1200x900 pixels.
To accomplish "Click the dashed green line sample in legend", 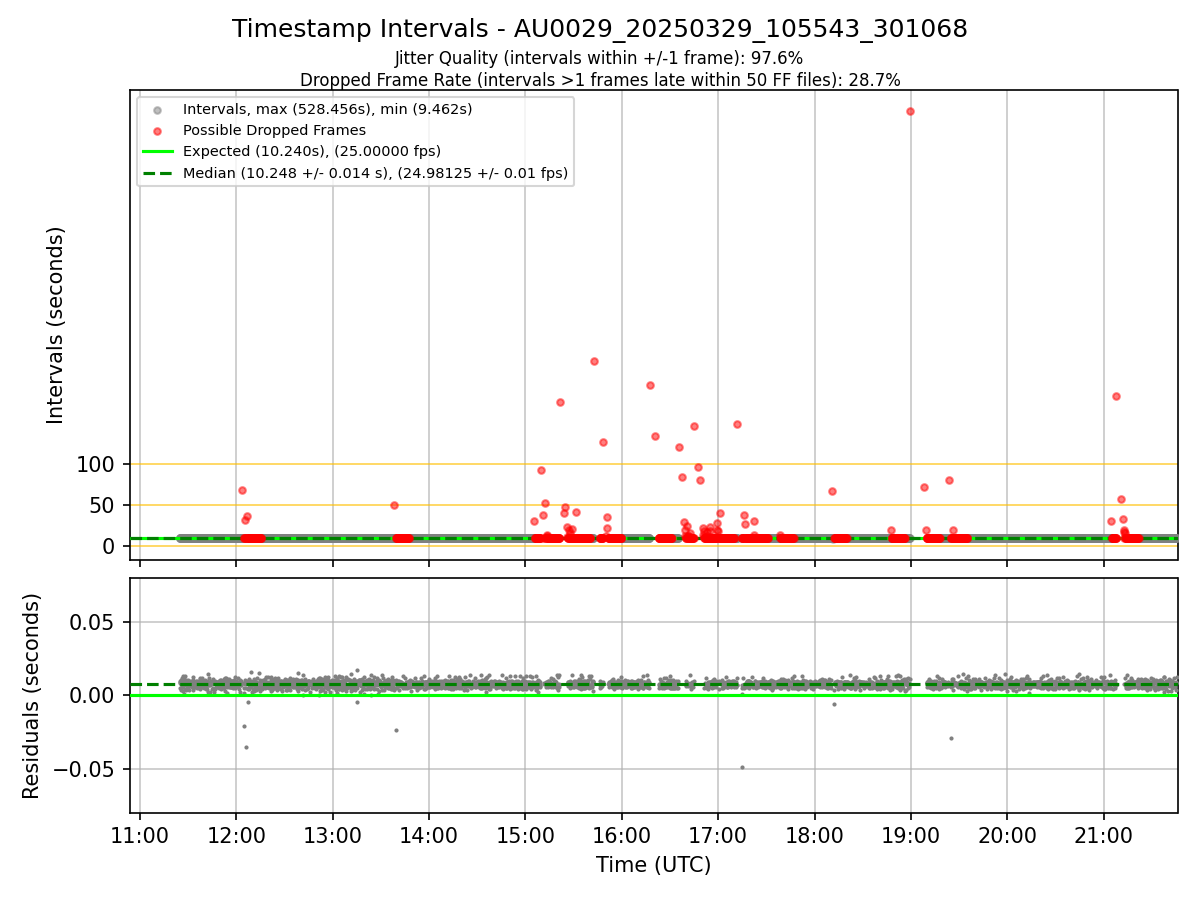I will (157, 173).
